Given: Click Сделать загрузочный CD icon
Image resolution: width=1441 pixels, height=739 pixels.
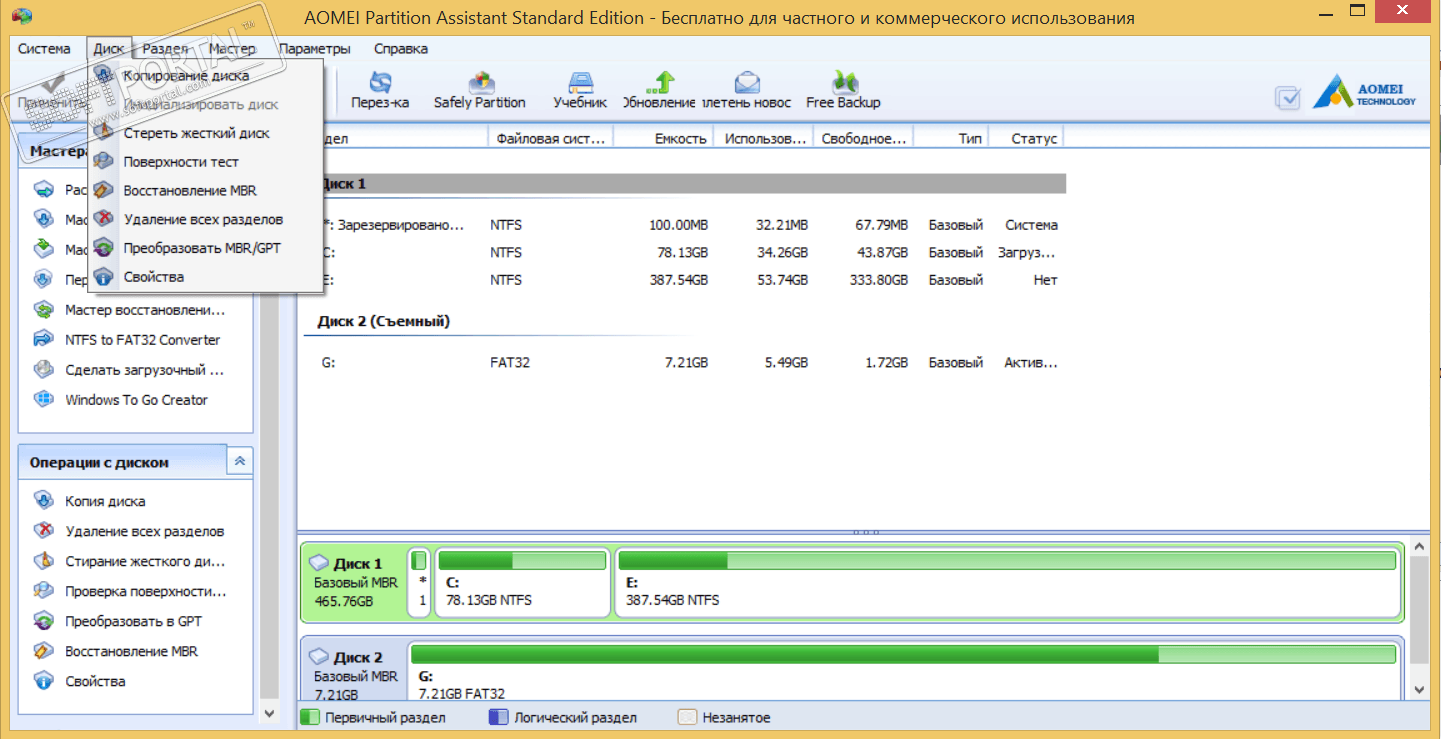Looking at the screenshot, I should click(x=44, y=370).
